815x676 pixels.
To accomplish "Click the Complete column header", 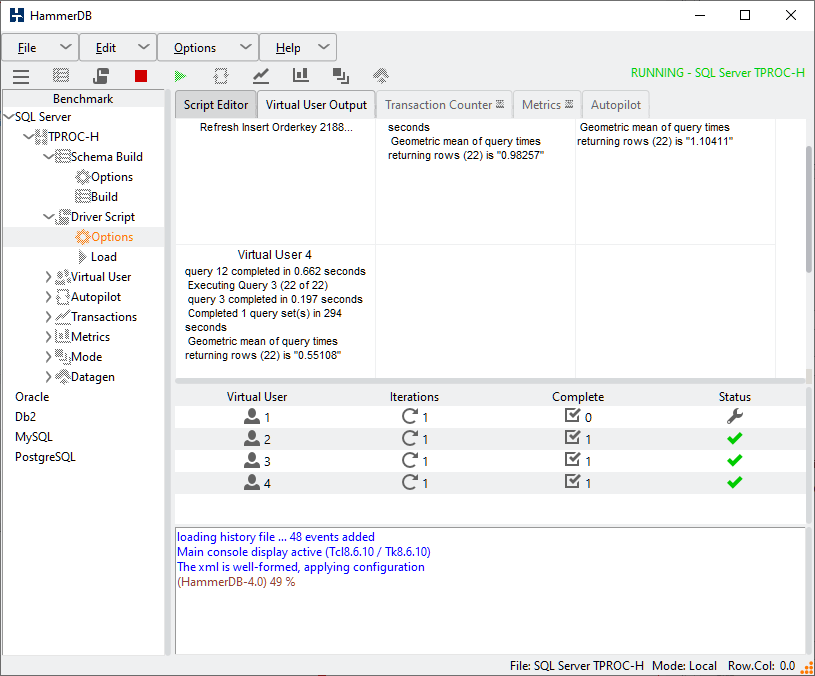I will point(578,397).
